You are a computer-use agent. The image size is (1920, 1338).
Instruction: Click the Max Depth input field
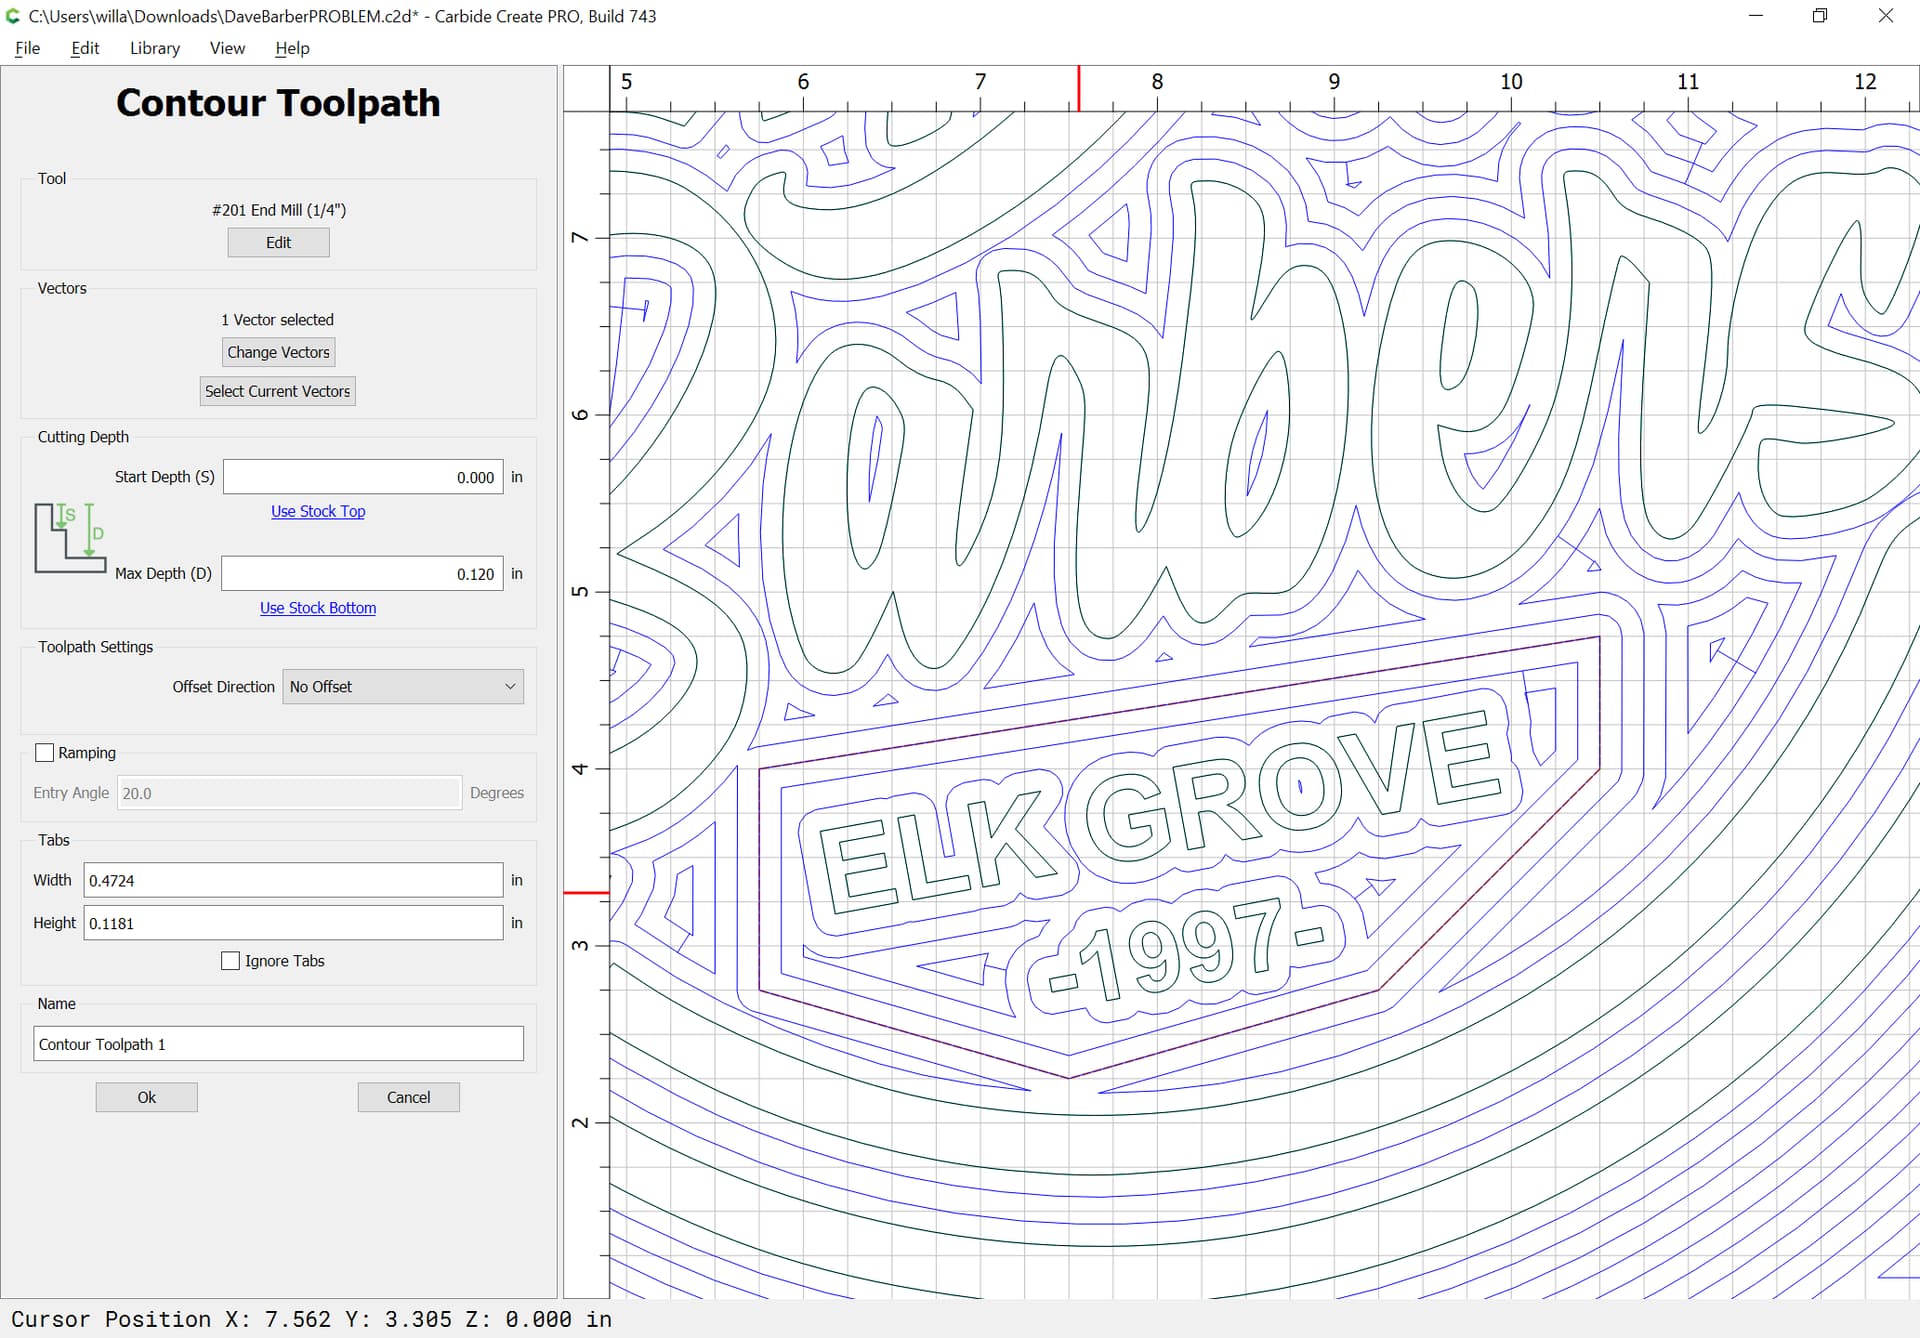(x=362, y=574)
